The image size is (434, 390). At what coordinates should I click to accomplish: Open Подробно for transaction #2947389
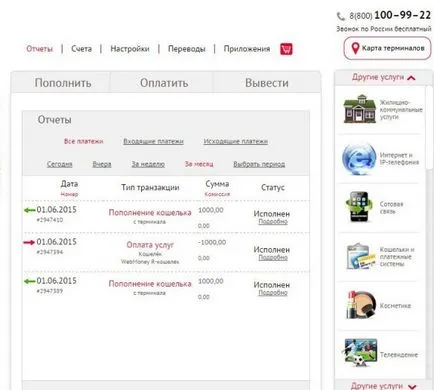point(273,293)
